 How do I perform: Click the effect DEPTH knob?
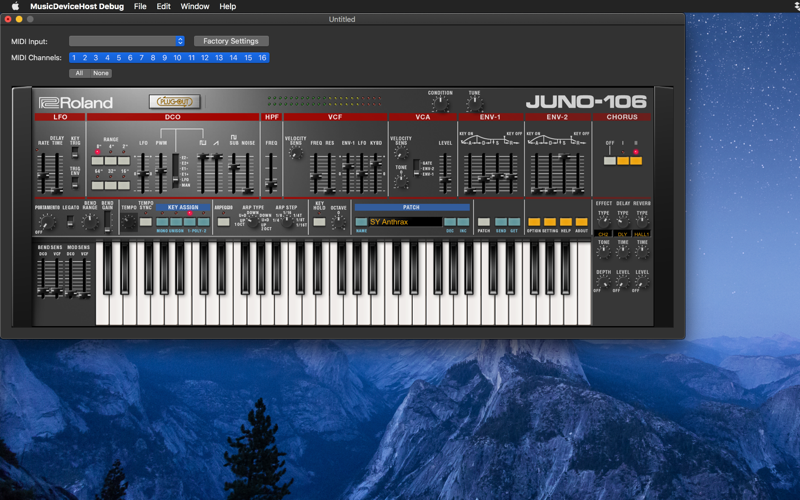(604, 282)
